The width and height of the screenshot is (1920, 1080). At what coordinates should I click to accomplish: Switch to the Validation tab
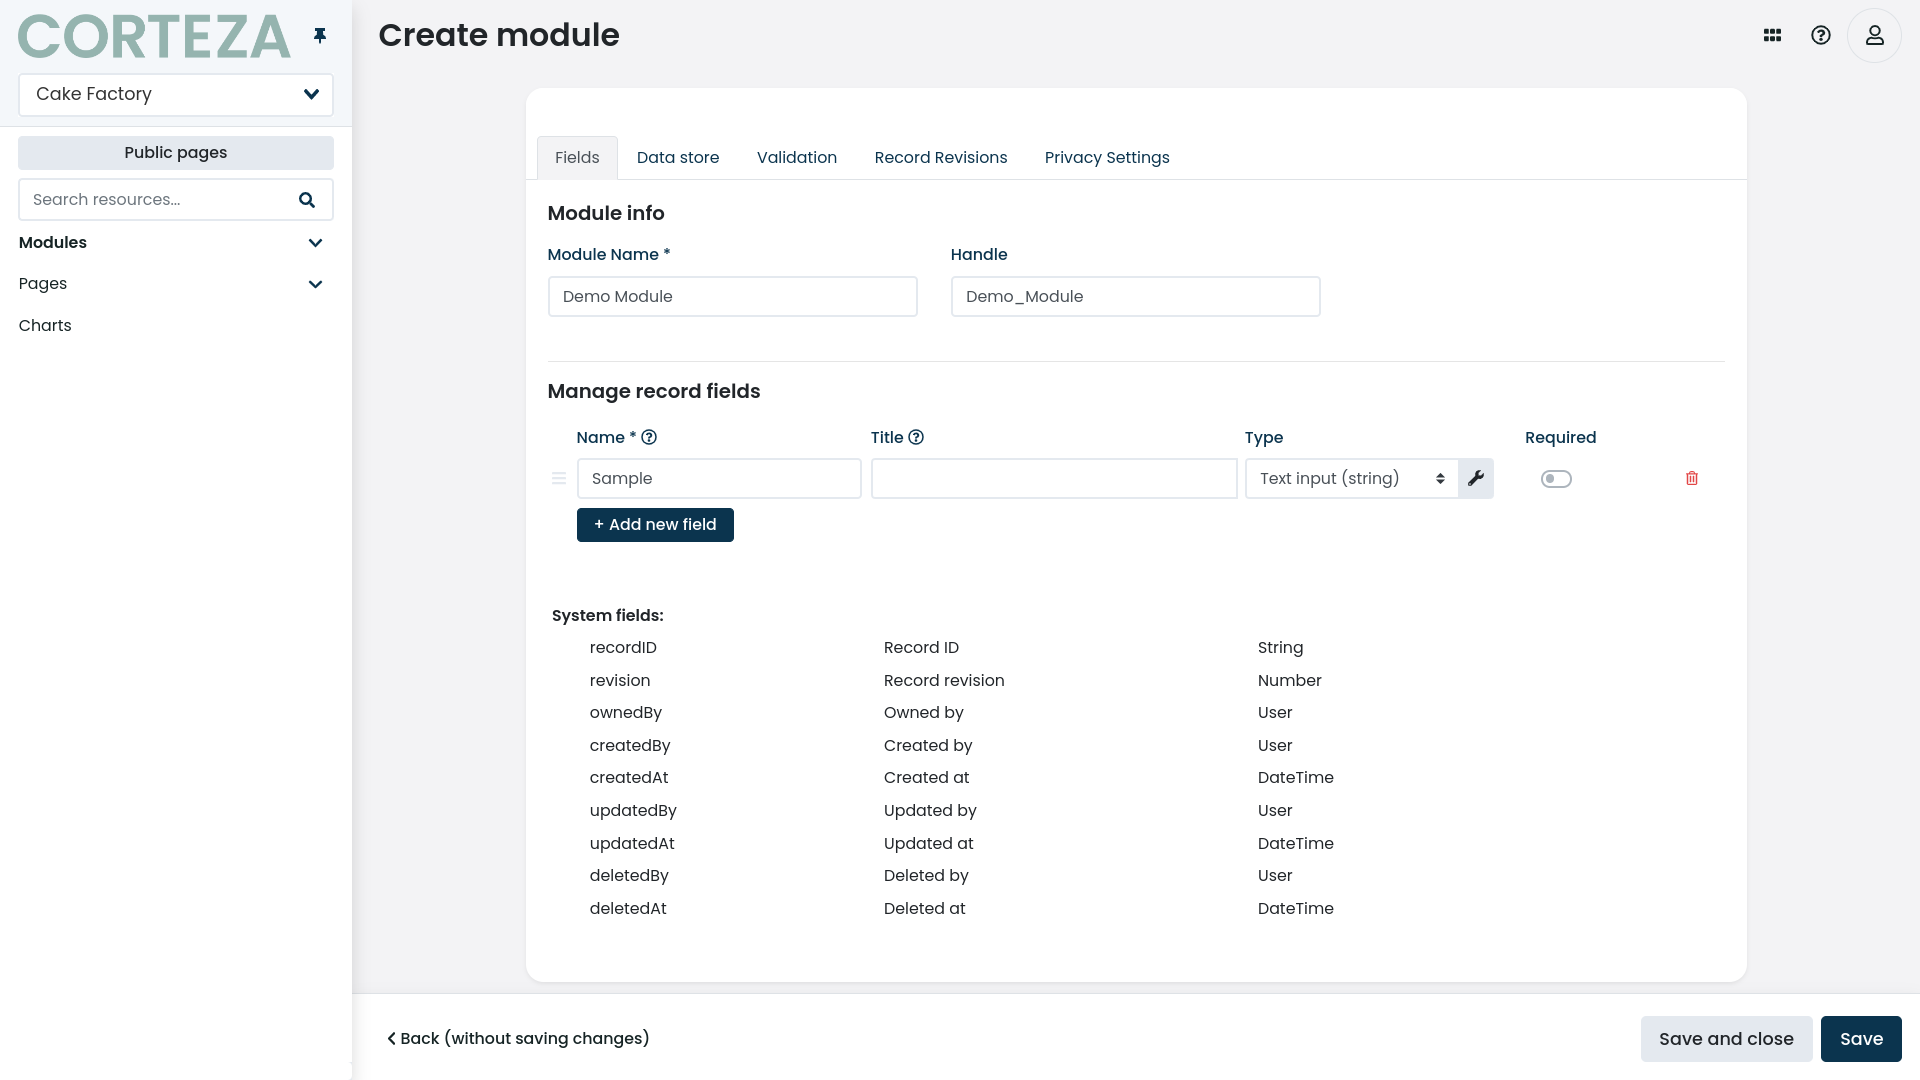click(797, 158)
